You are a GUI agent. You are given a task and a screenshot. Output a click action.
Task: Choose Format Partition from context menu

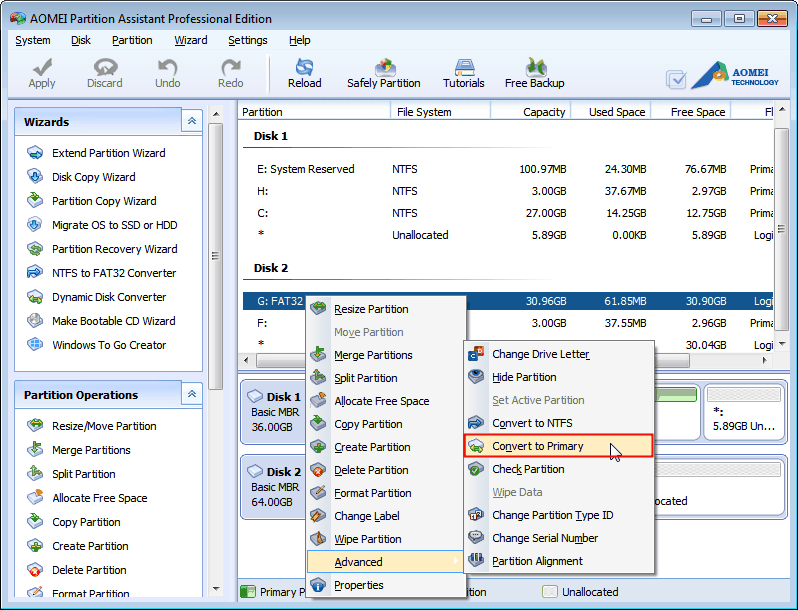coord(385,493)
